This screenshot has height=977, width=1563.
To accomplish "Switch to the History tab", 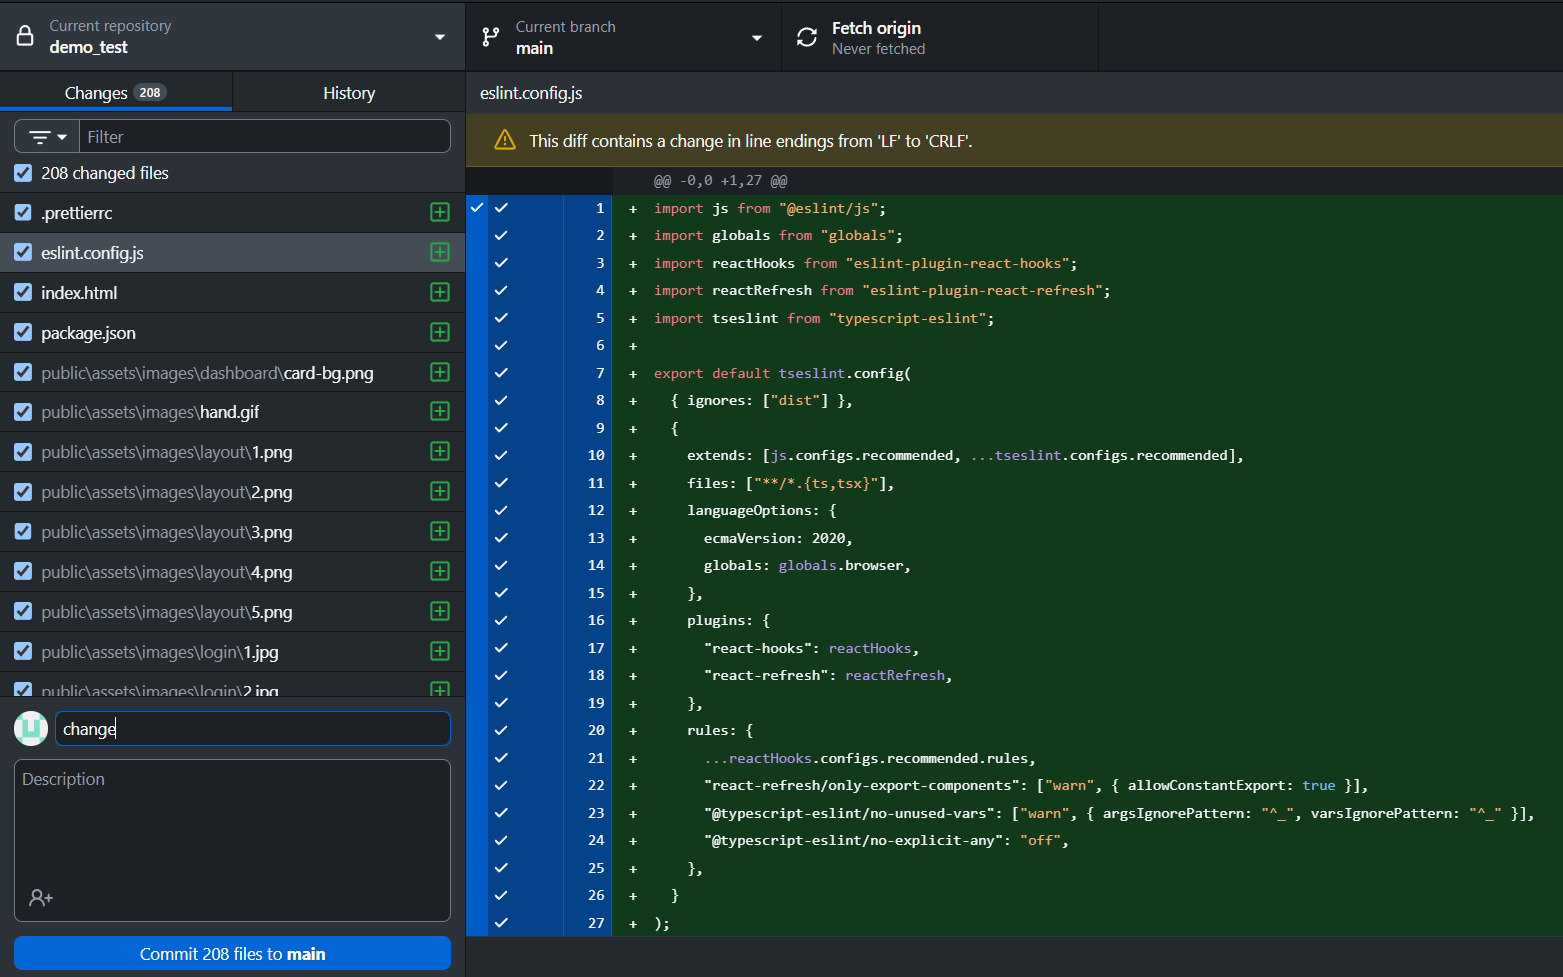I will point(348,93).
